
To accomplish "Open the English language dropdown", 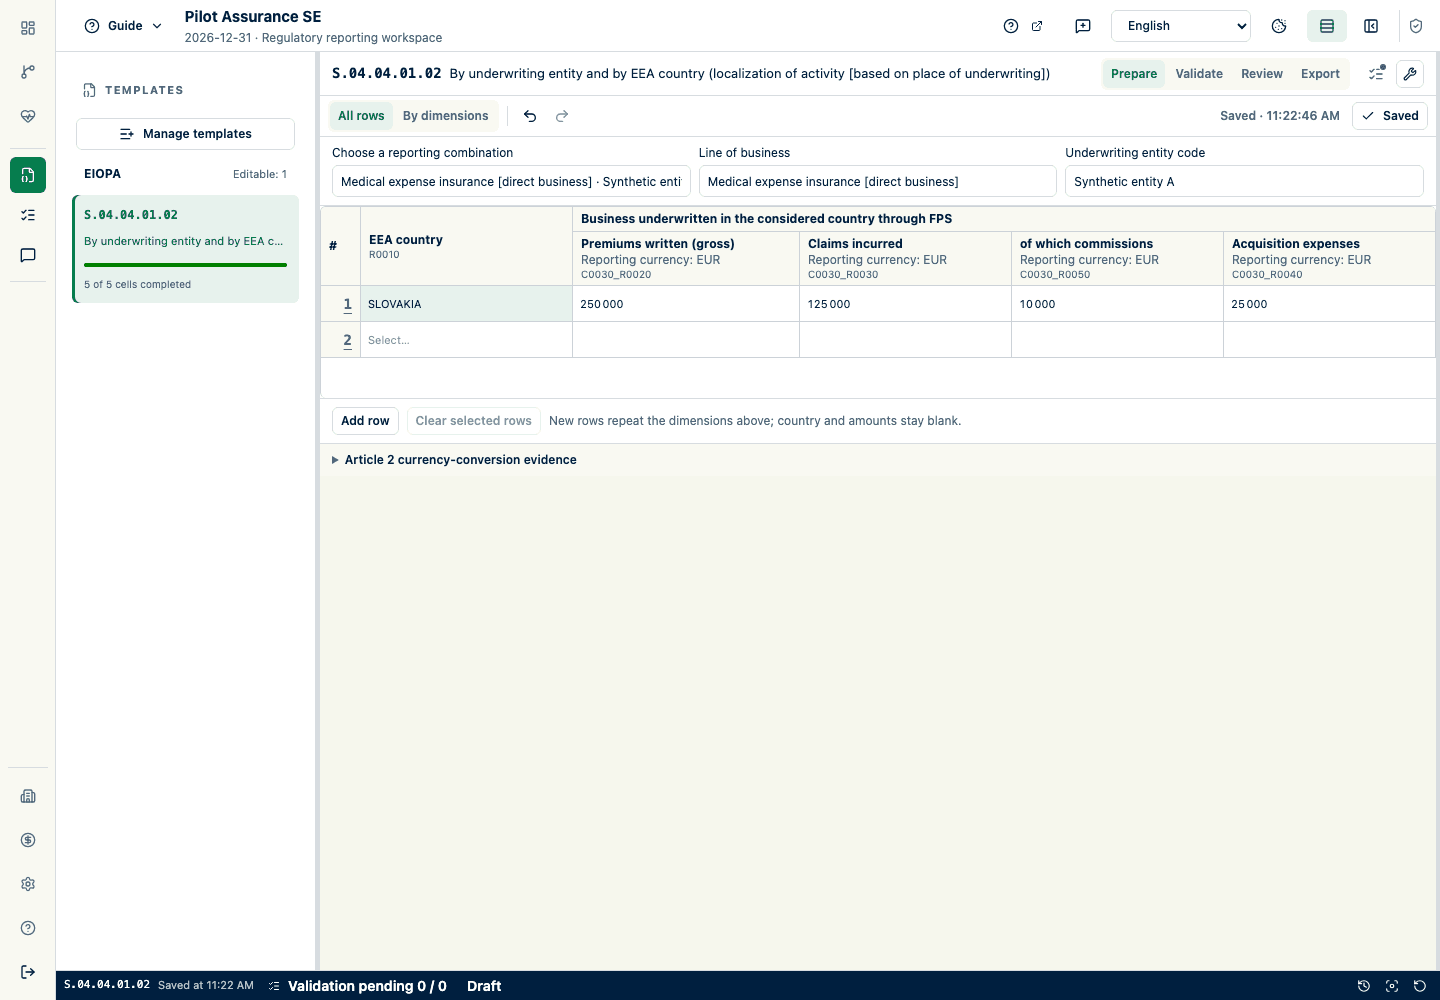I will click(x=1181, y=26).
